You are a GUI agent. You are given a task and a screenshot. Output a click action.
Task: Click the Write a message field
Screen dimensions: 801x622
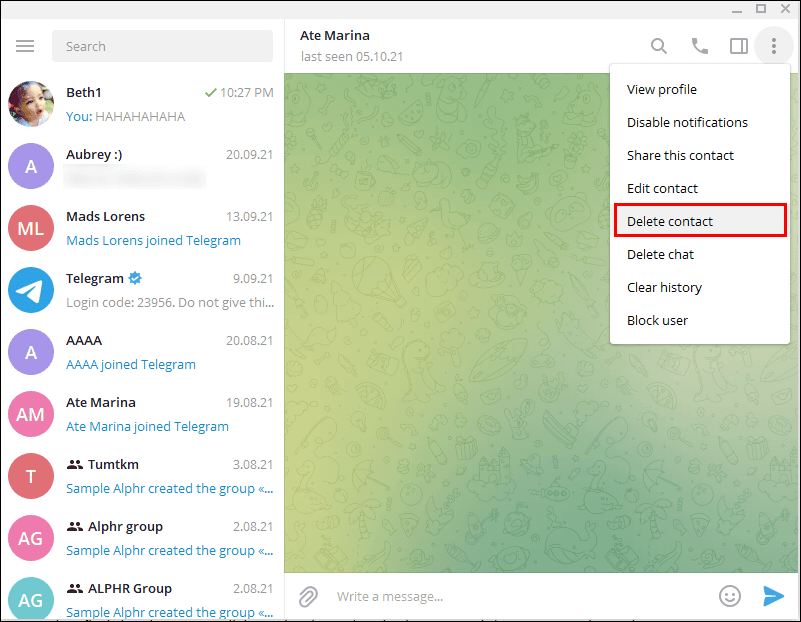(450, 596)
